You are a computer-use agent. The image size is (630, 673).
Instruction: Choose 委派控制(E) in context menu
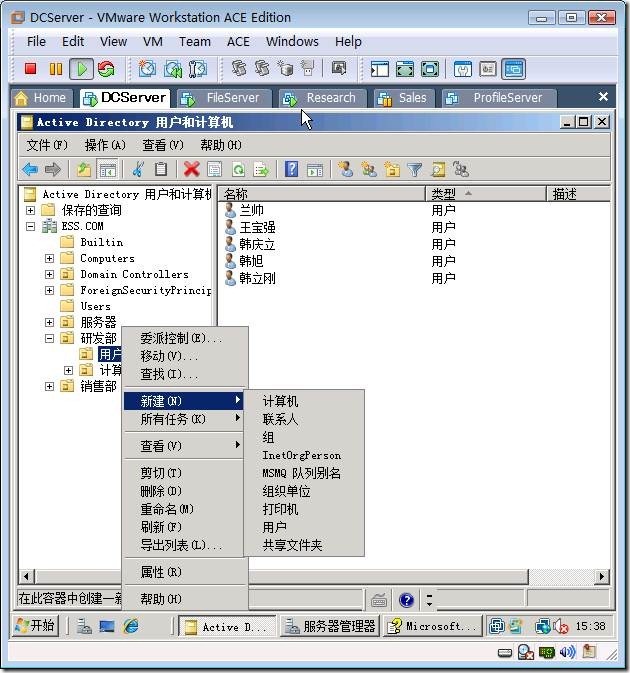[x=185, y=339]
